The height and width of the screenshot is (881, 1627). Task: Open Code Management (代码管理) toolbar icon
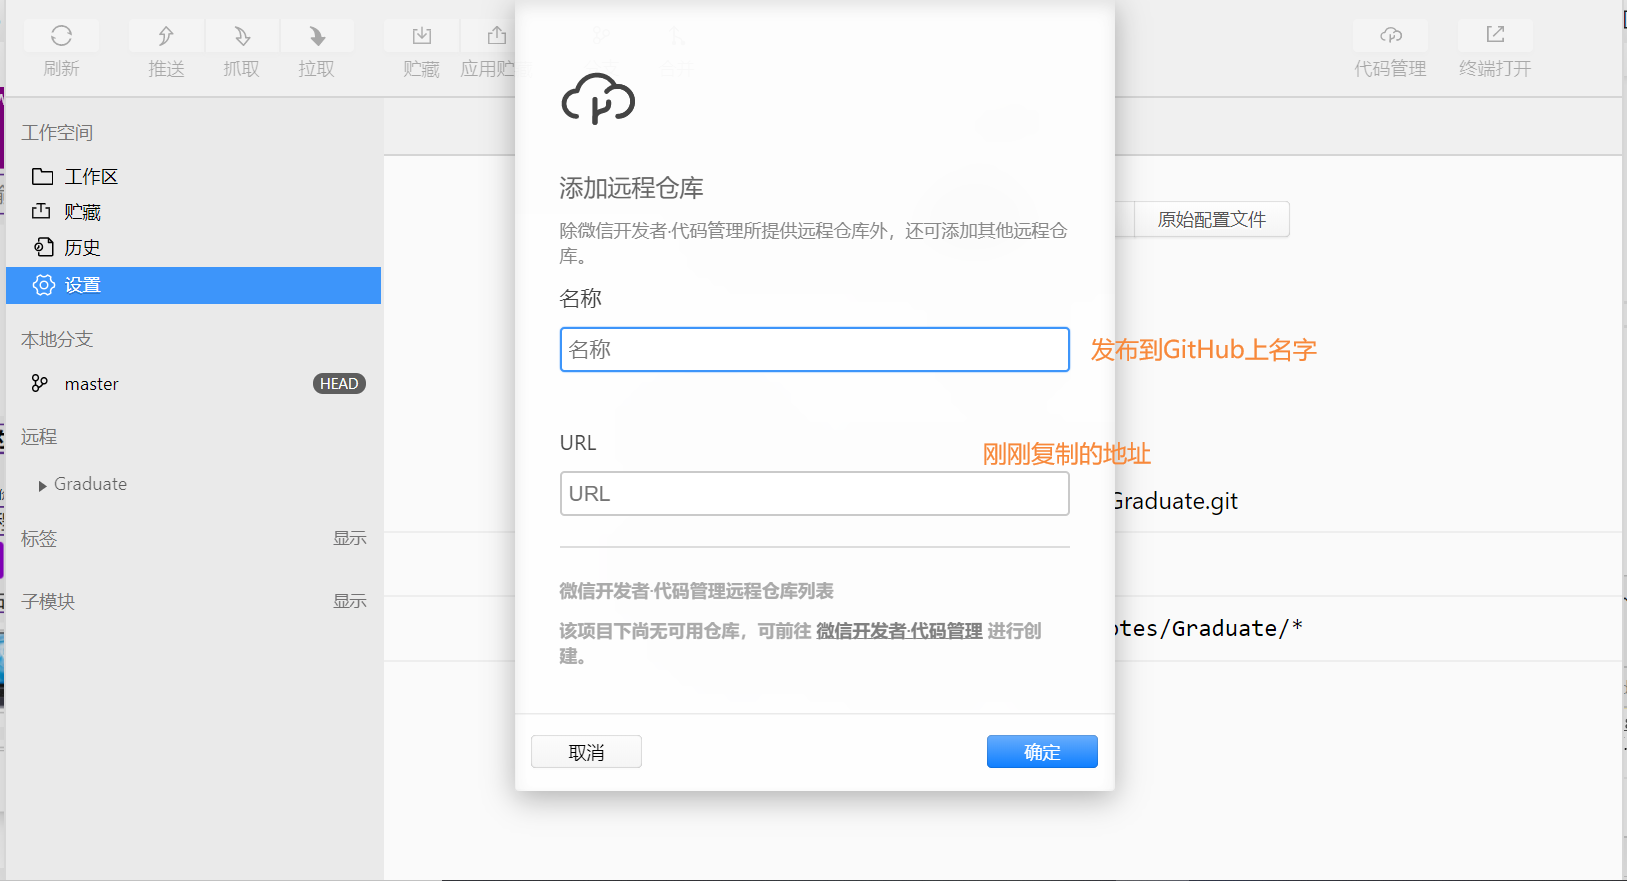coord(1391,35)
